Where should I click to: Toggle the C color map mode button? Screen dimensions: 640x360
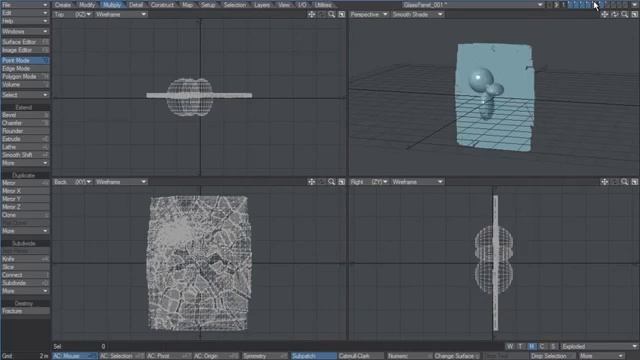[x=542, y=347]
